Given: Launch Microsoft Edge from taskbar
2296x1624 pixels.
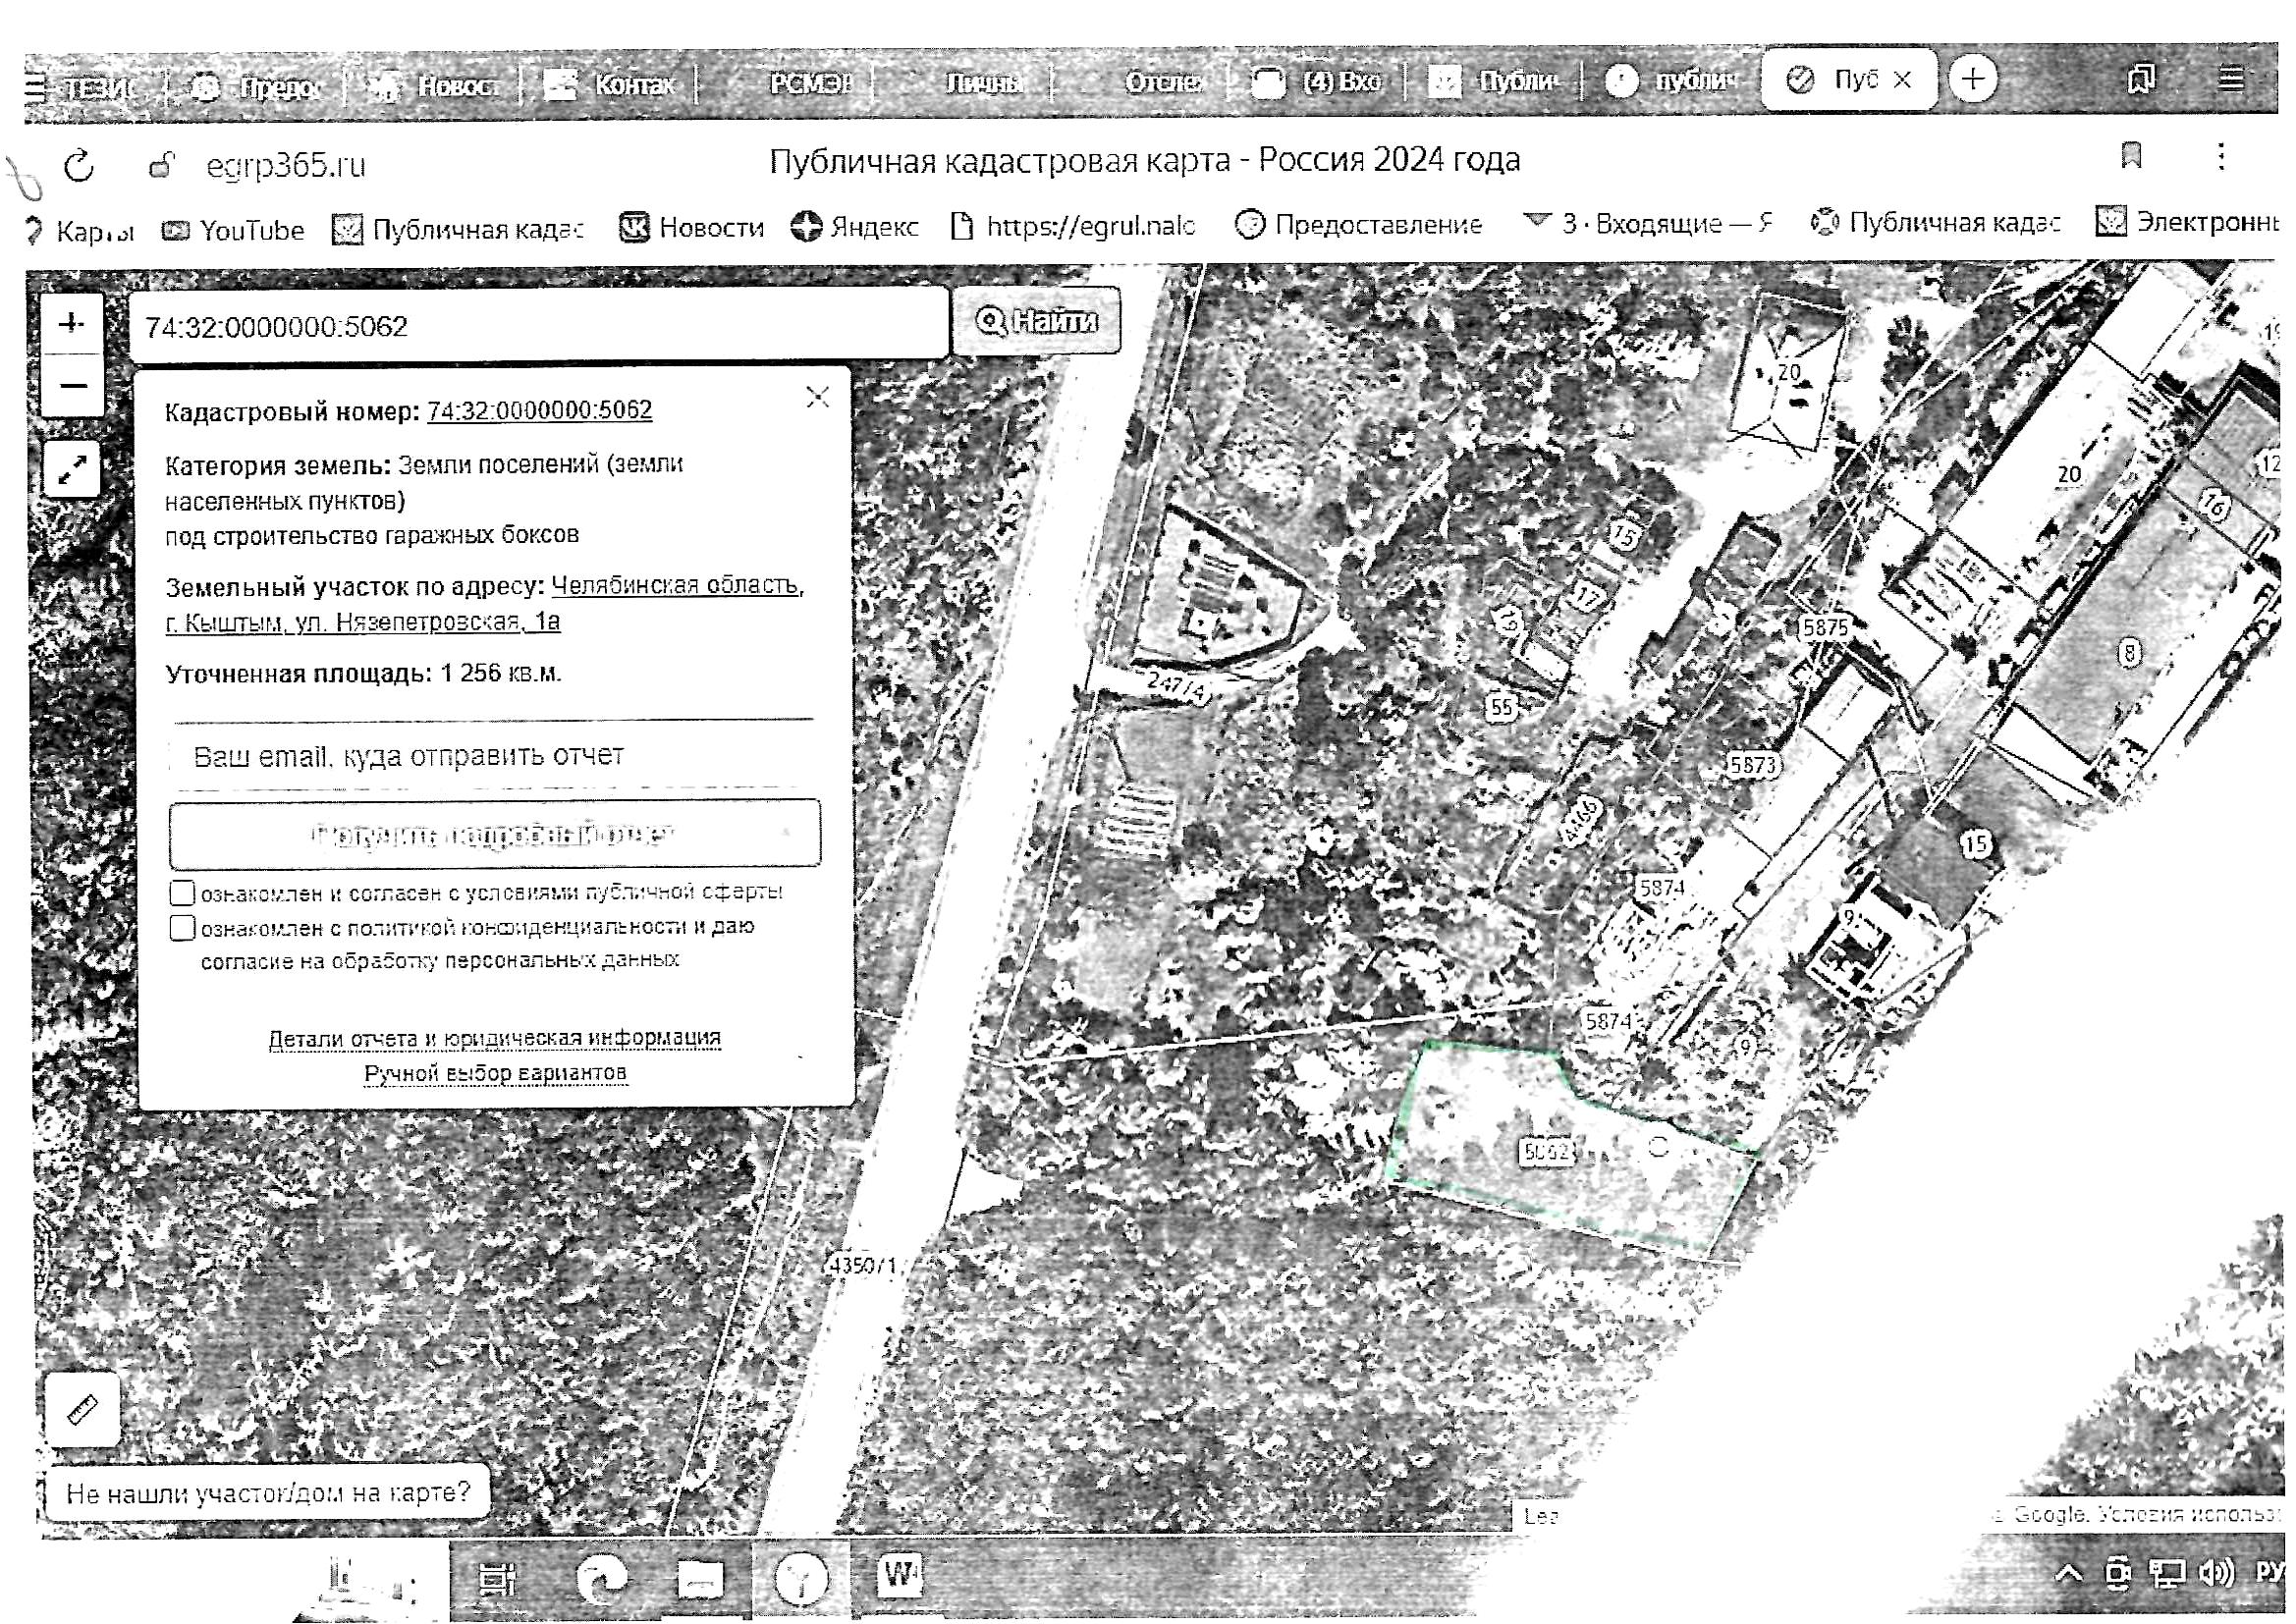Looking at the screenshot, I should tap(601, 1580).
